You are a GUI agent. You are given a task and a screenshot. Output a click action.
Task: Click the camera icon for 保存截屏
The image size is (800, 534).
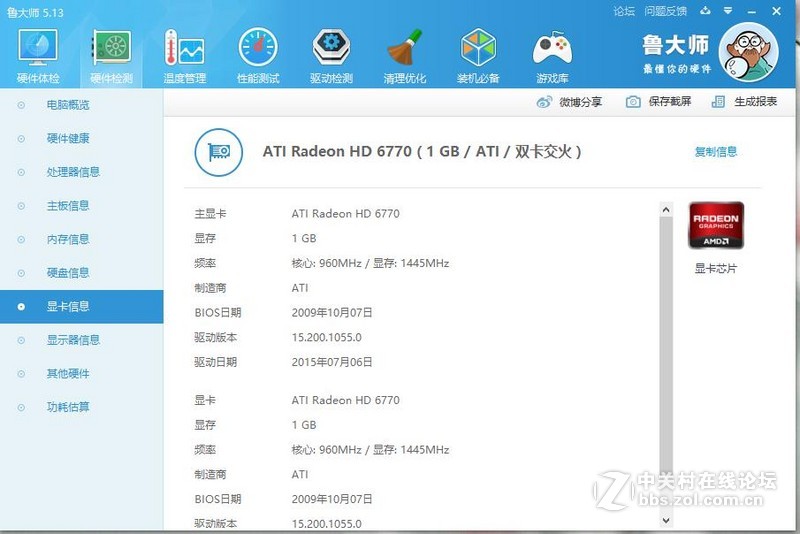click(x=633, y=101)
